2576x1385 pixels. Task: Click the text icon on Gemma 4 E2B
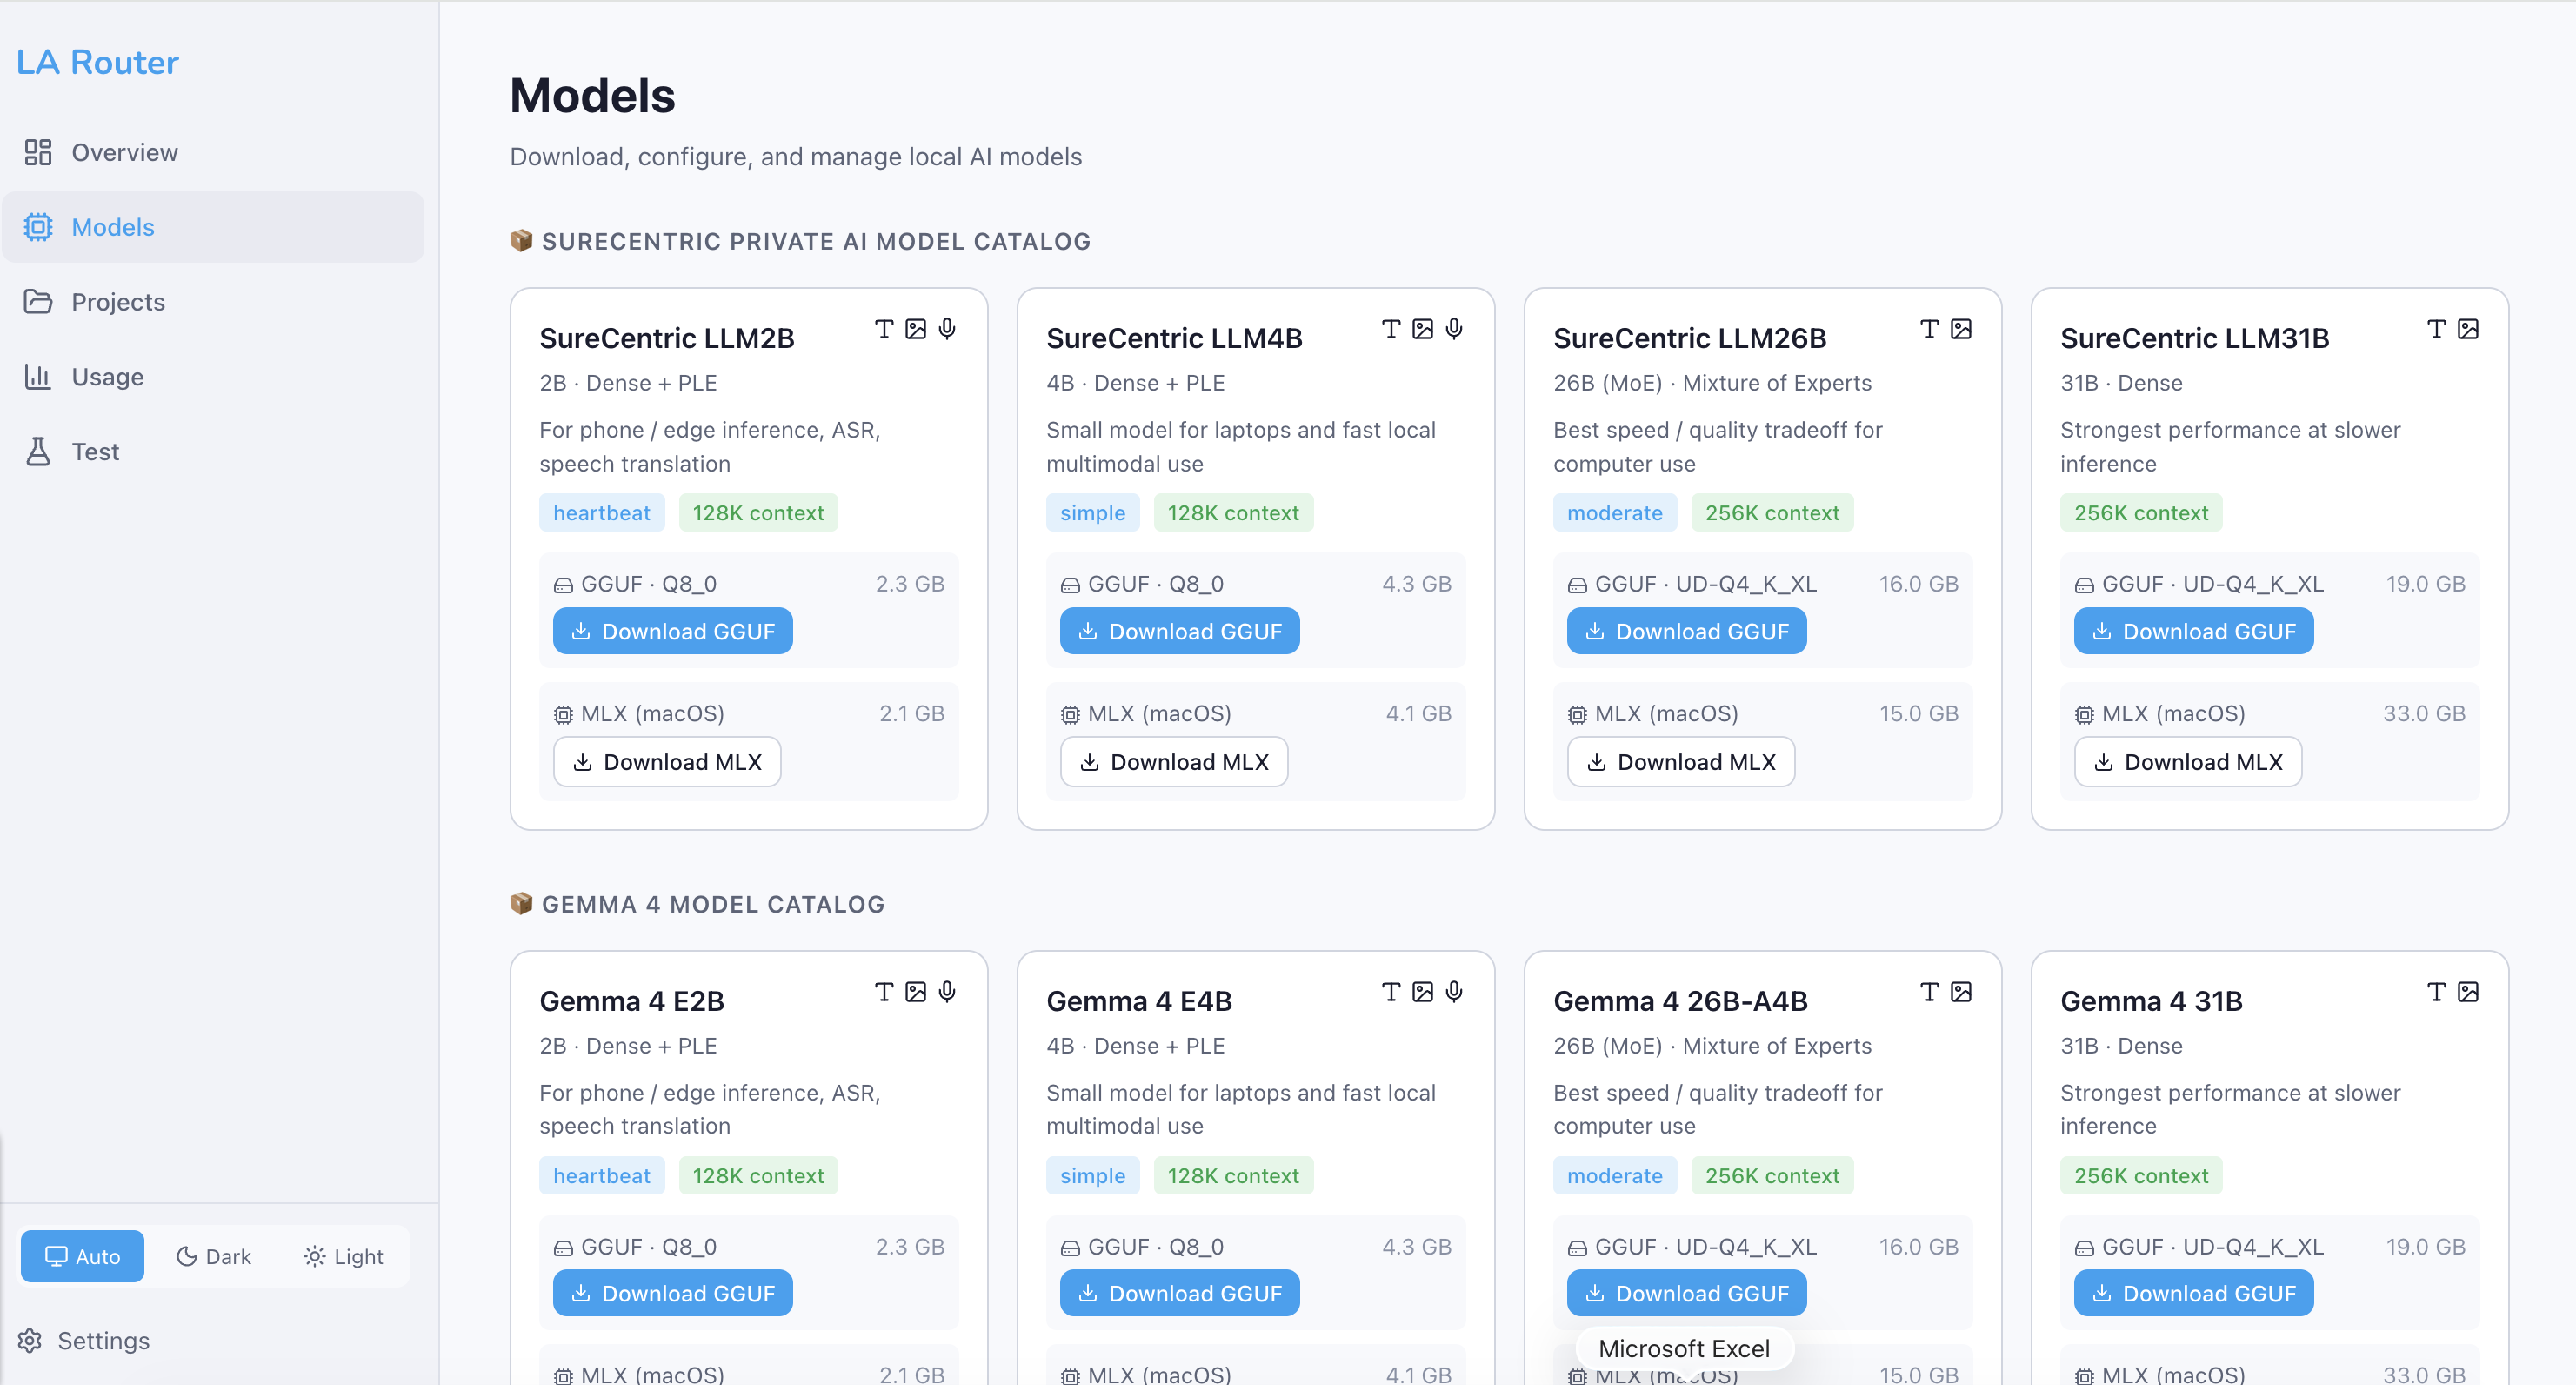884,992
